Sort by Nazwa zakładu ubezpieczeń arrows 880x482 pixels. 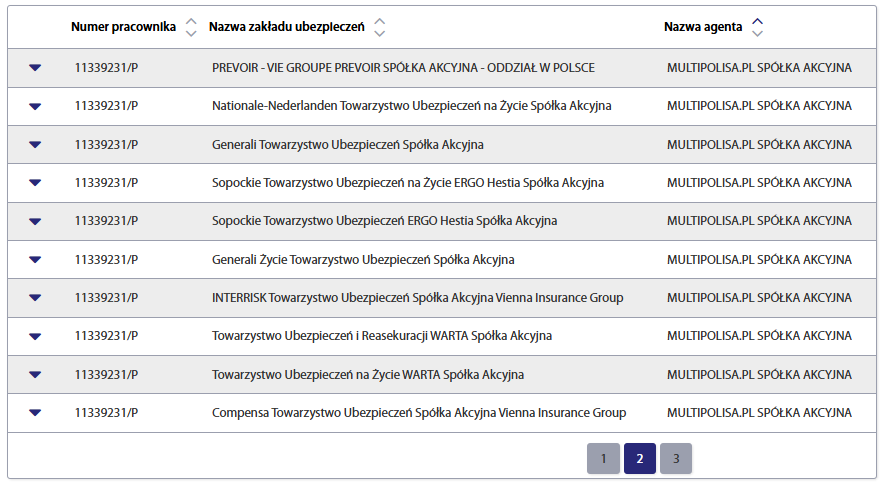coord(379,26)
